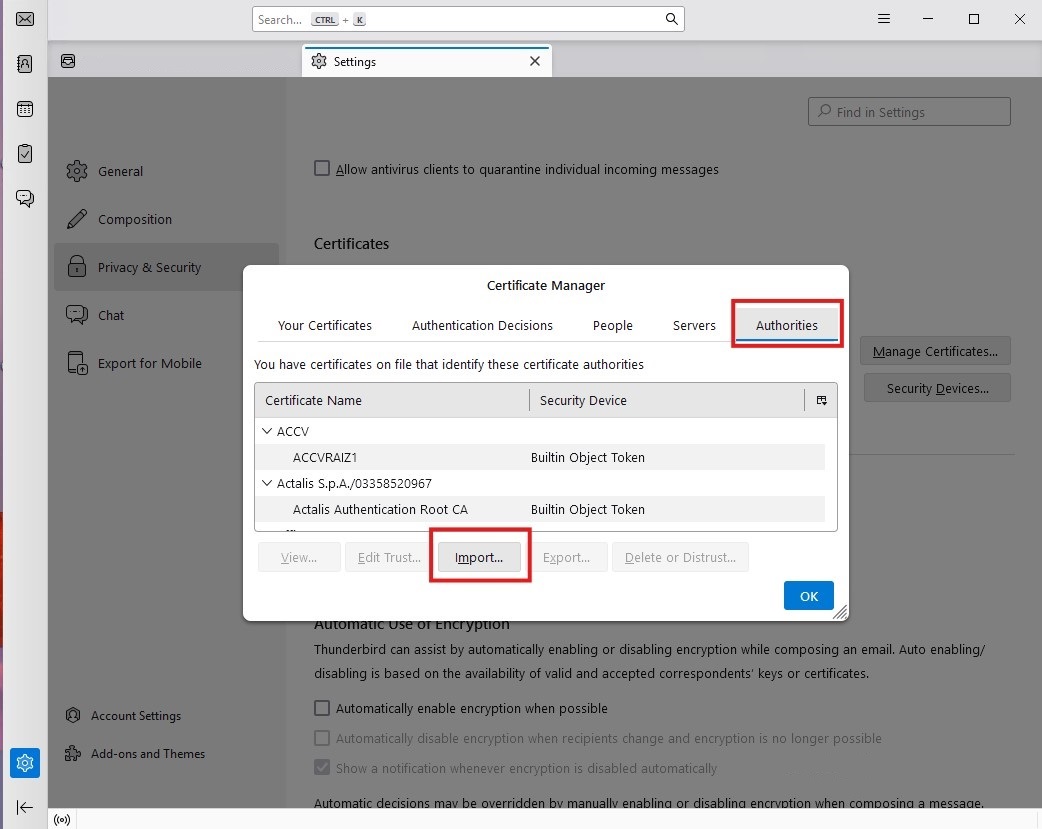Viewport: 1042px width, 829px height.
Task: Switch to Servers tab
Action: 694,325
